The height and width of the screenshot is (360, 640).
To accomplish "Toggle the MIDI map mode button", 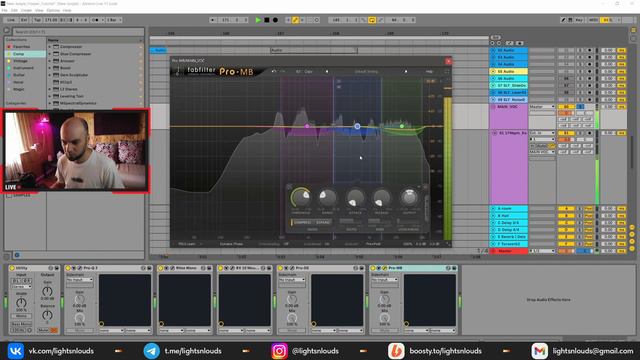I will coord(593,20).
